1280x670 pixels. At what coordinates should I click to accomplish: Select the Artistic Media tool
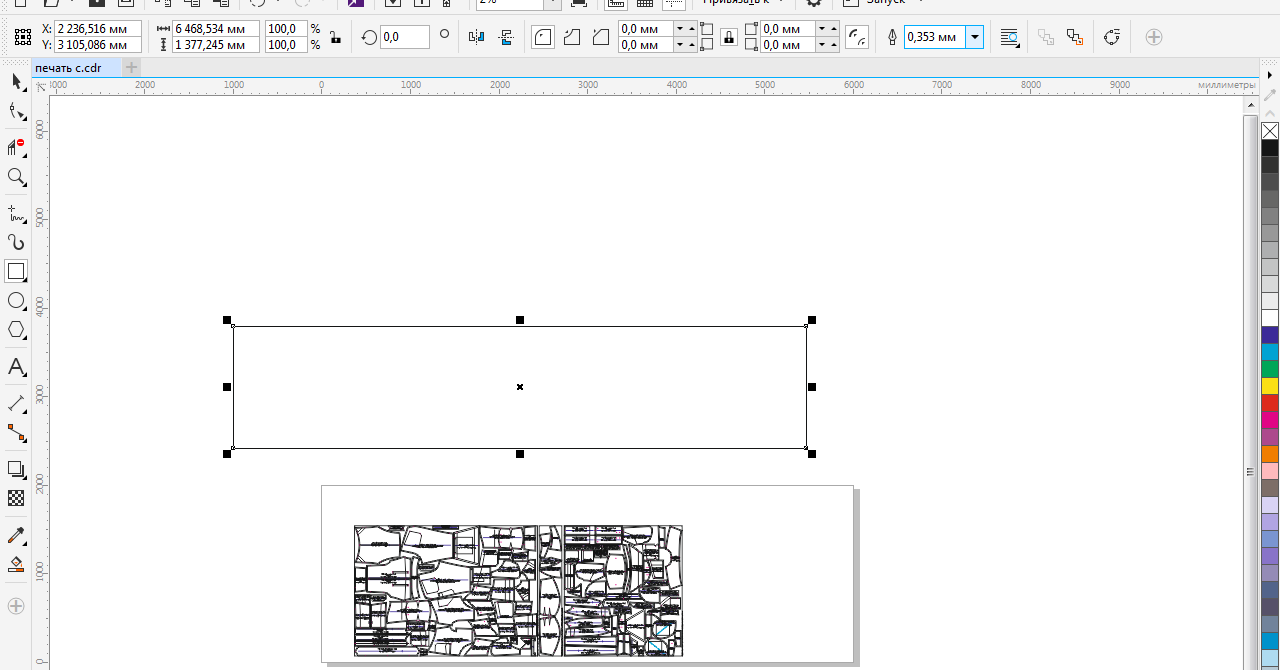point(16,242)
